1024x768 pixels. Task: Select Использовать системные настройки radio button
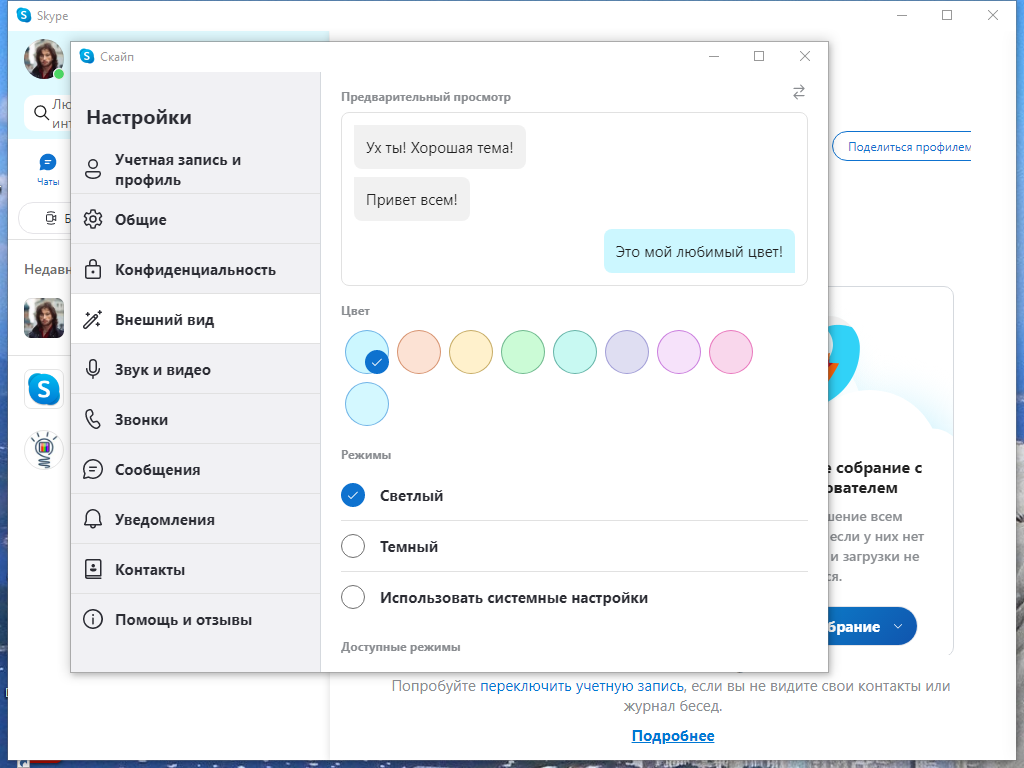(353, 597)
